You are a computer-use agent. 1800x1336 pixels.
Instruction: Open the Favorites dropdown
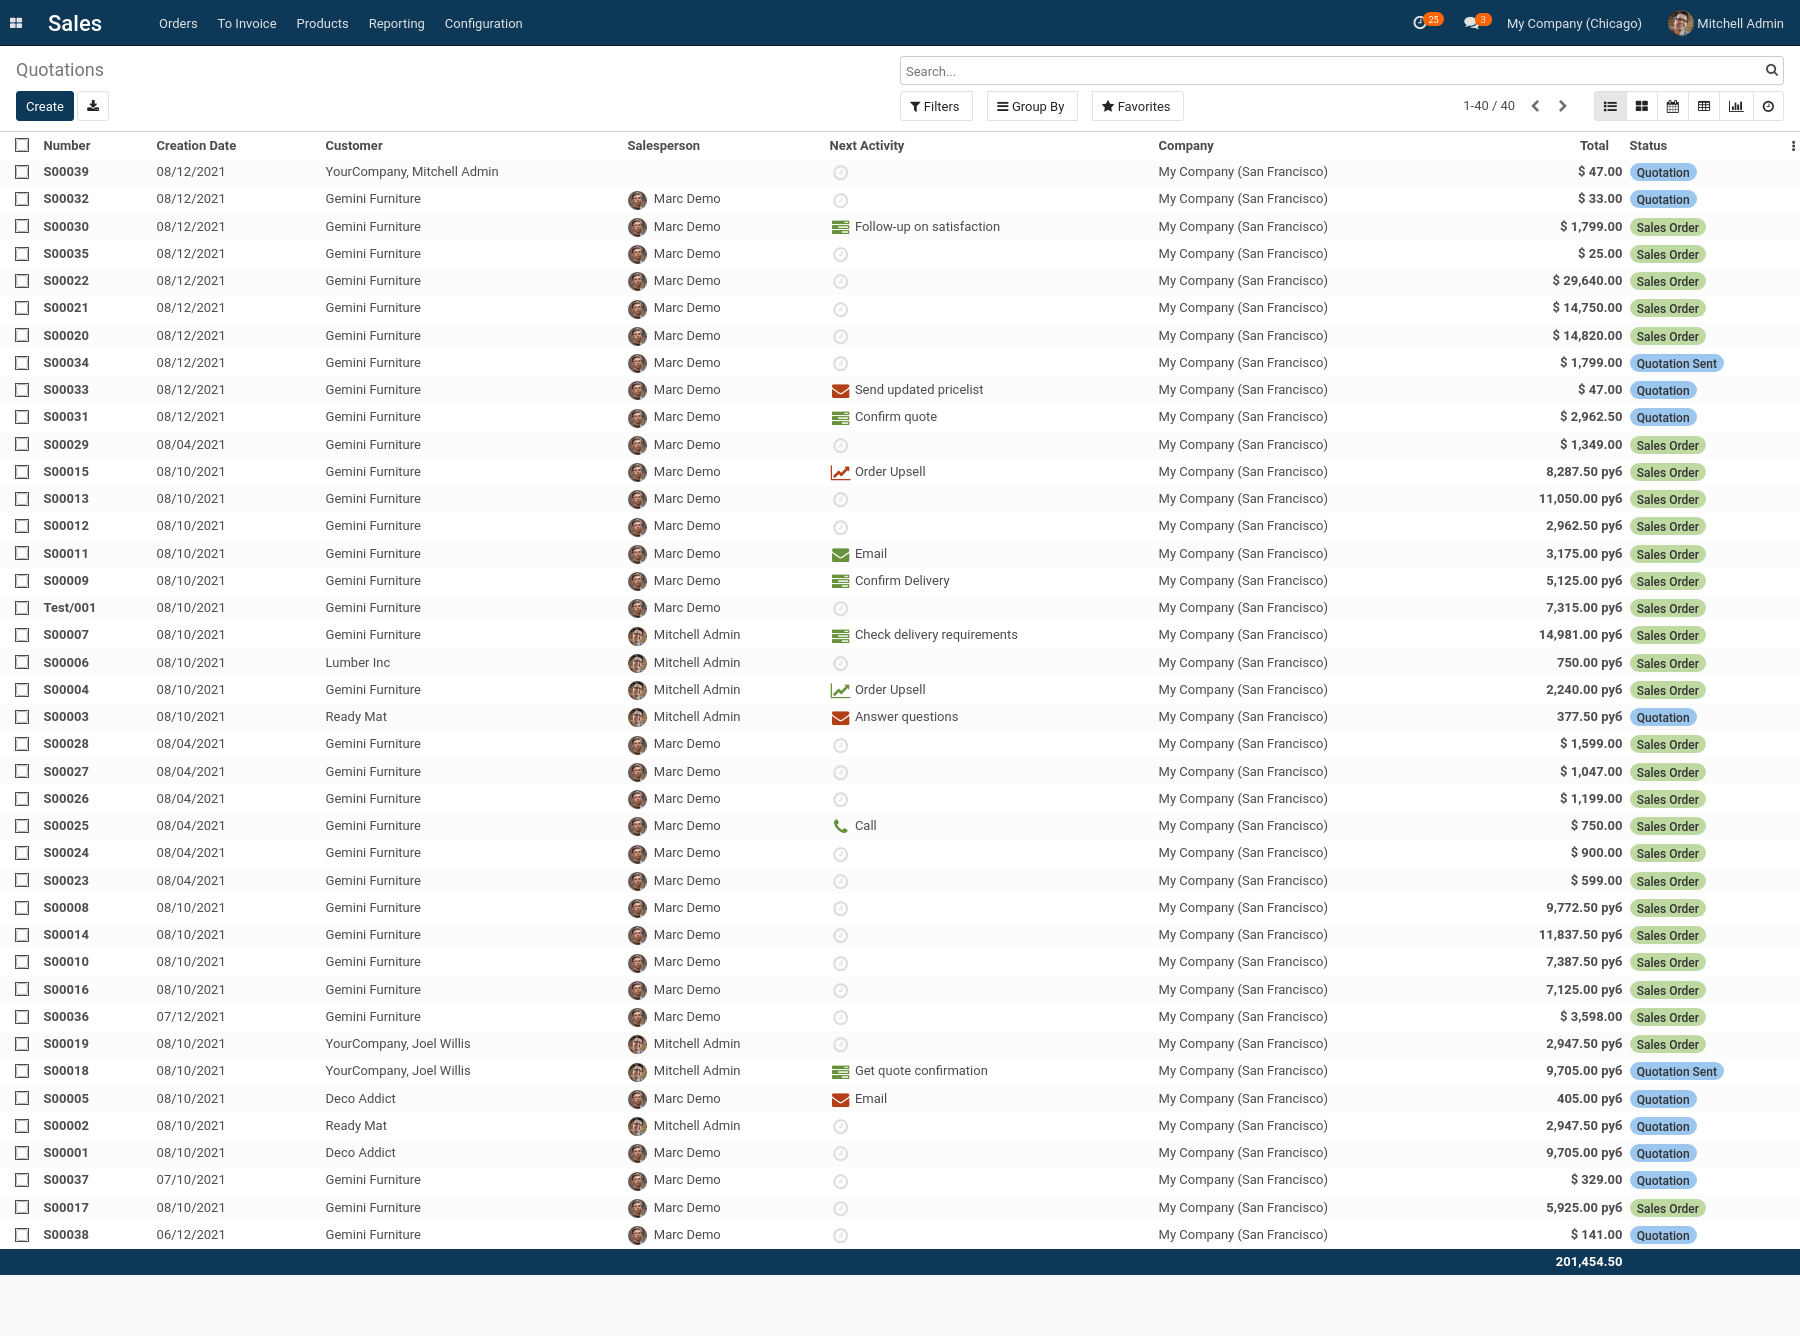click(x=1136, y=106)
